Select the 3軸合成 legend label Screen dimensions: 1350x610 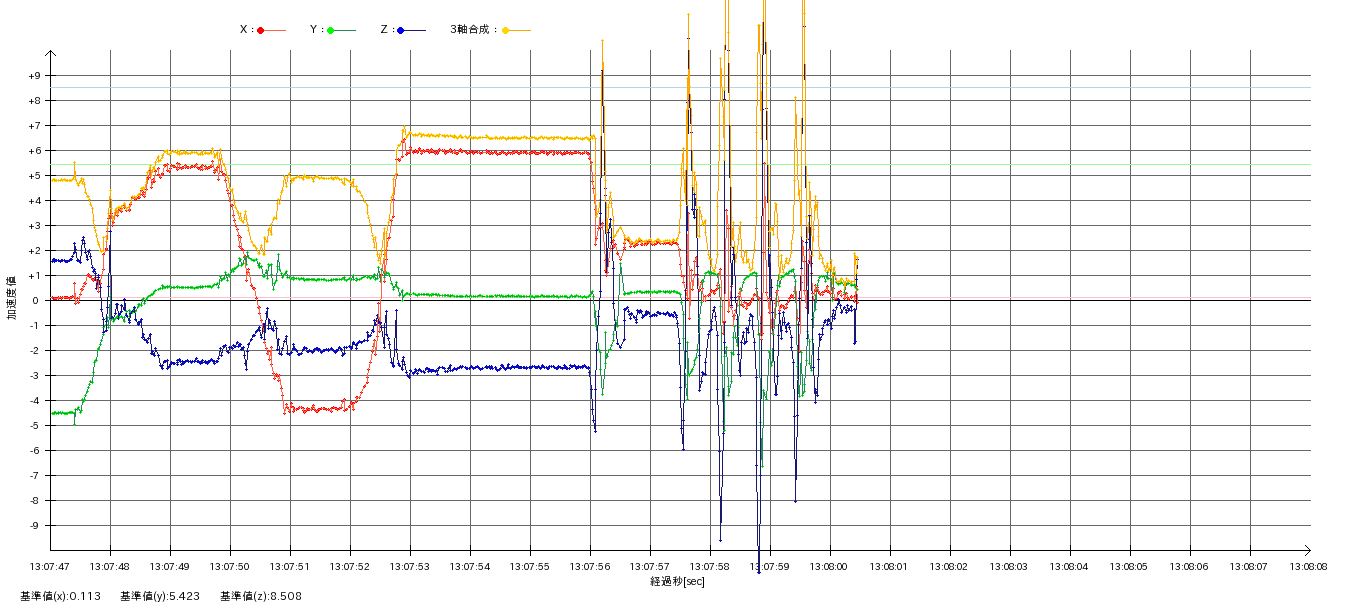[473, 30]
